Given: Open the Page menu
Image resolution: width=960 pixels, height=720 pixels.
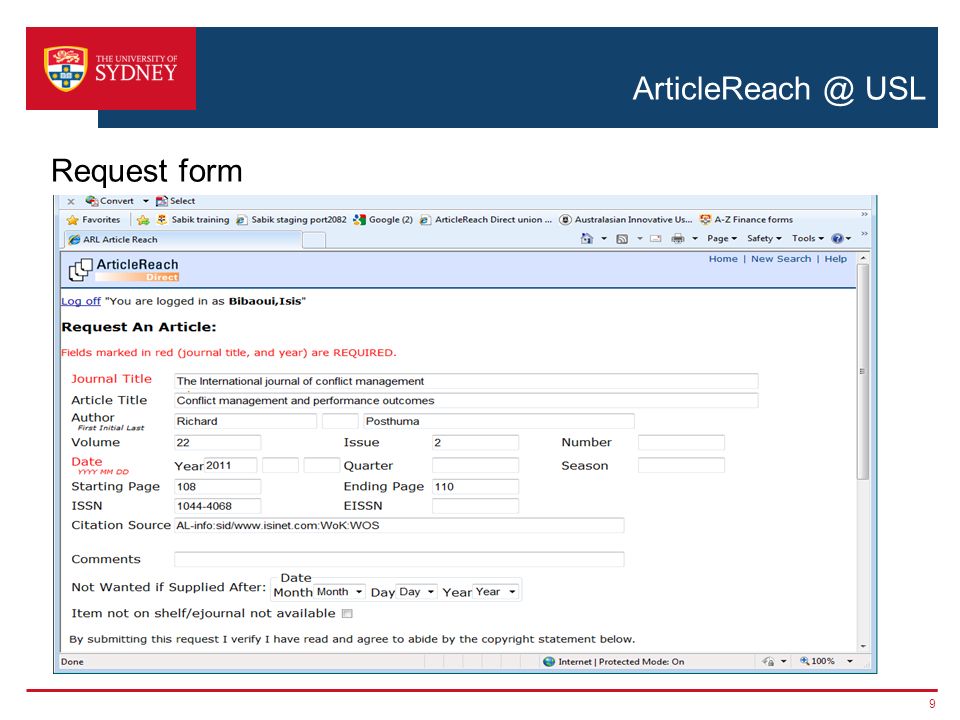Looking at the screenshot, I should pos(722,239).
